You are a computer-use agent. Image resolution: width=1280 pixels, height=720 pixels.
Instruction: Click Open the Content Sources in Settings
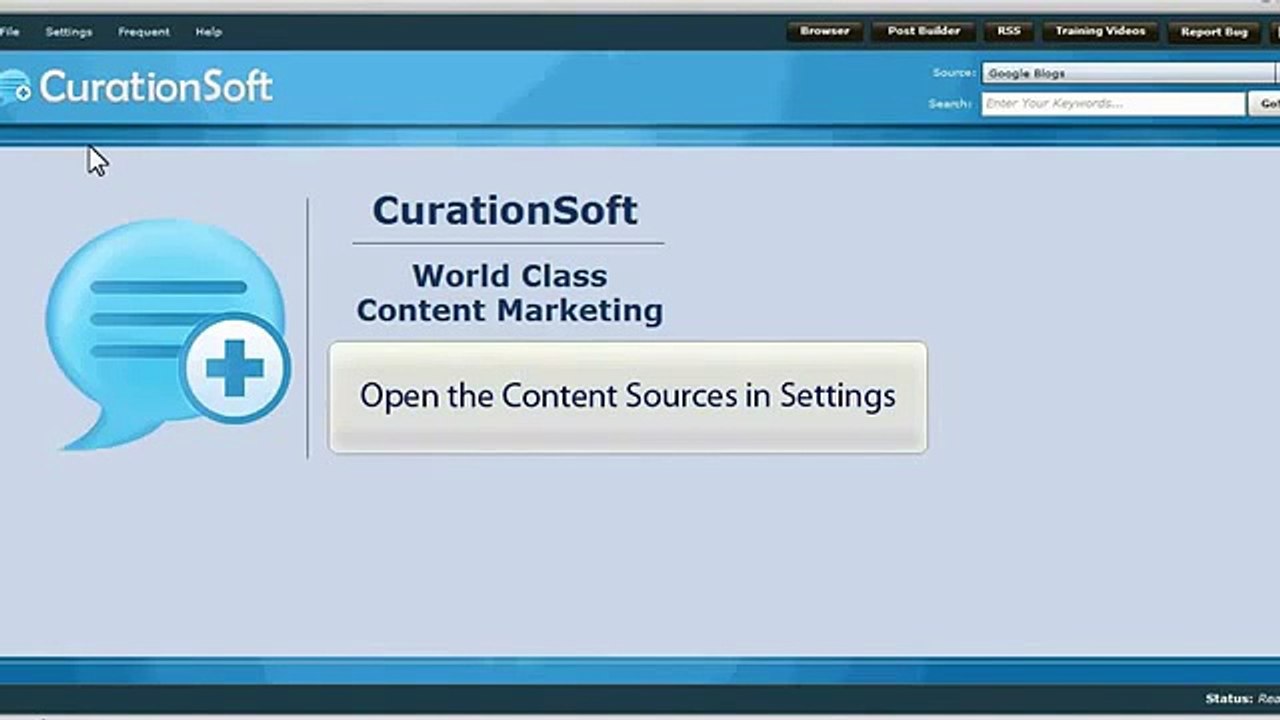click(628, 397)
